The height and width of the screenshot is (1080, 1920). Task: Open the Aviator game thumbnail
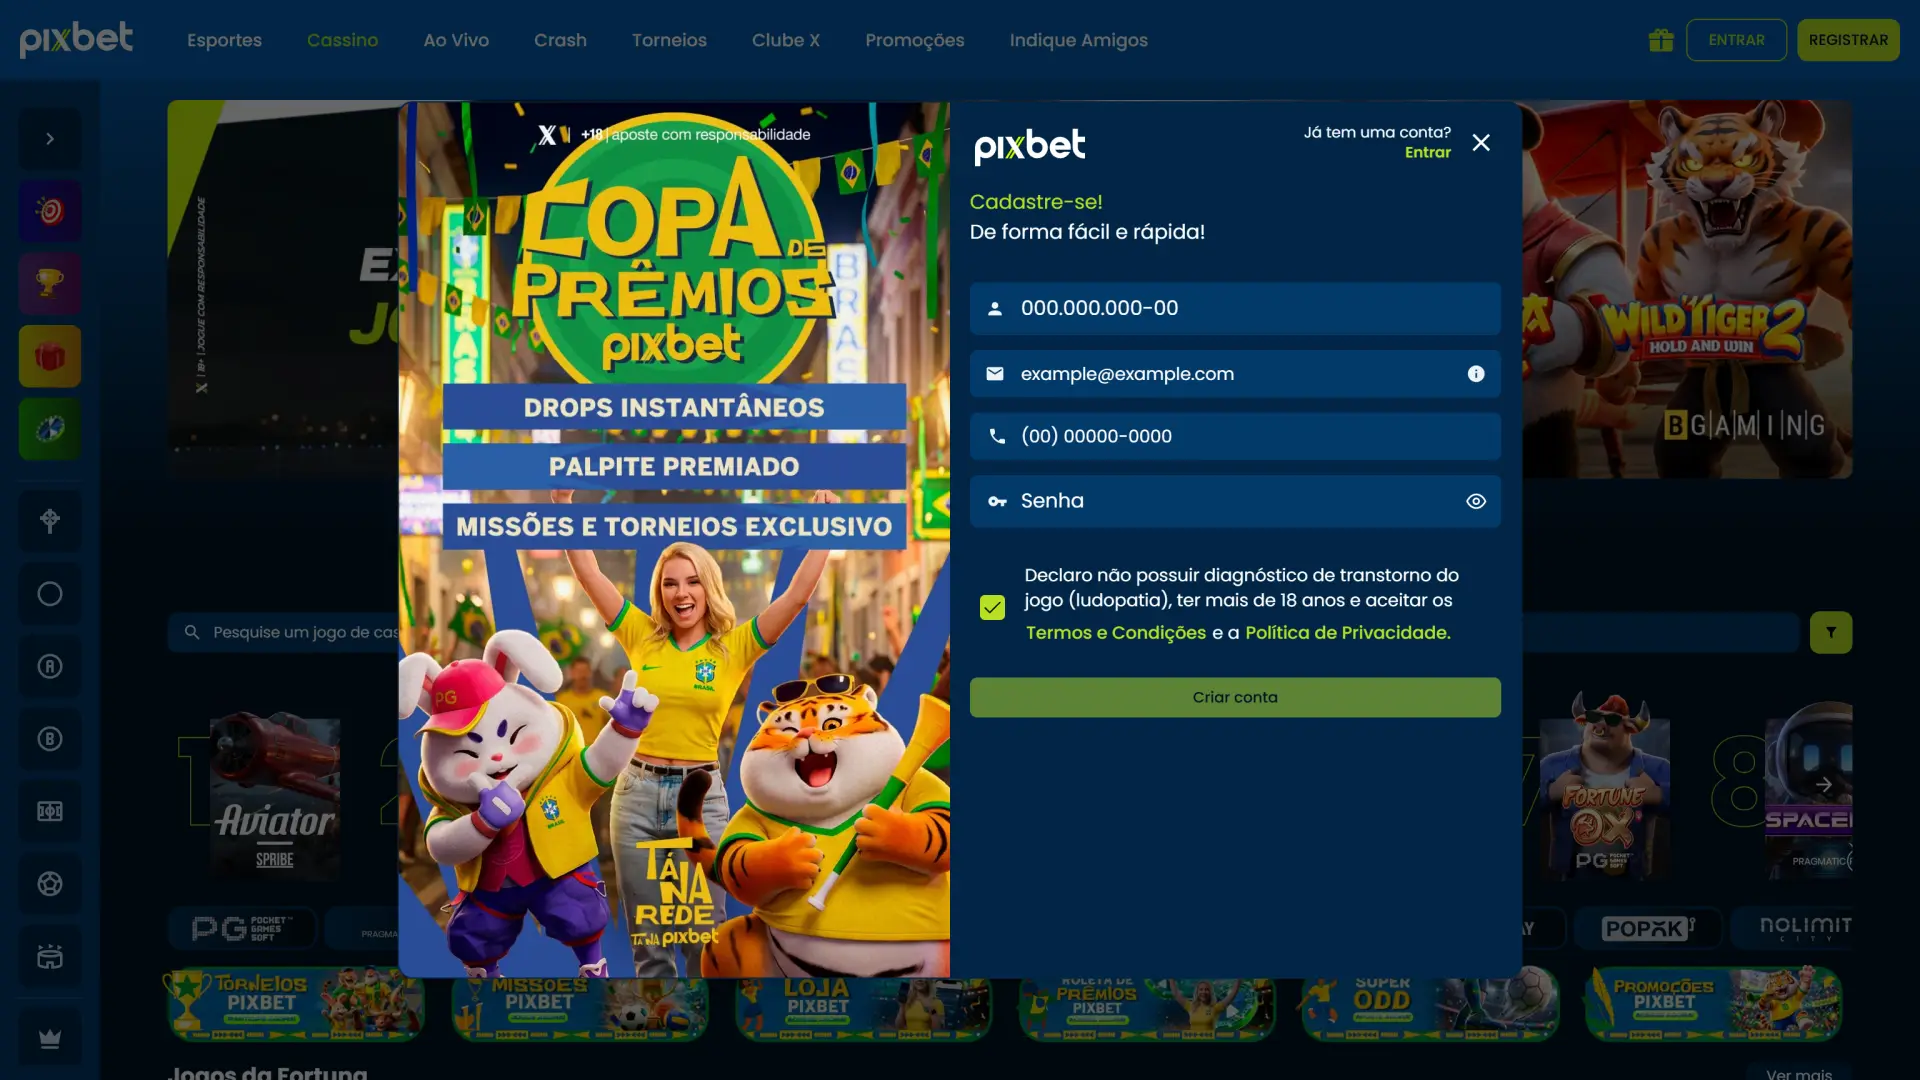tap(274, 796)
